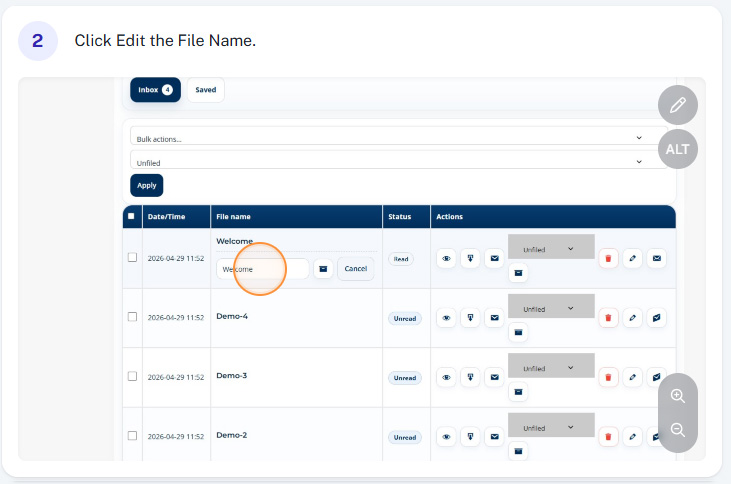
Task: Rename Demo-3 using its pencil icon
Action: 633,377
